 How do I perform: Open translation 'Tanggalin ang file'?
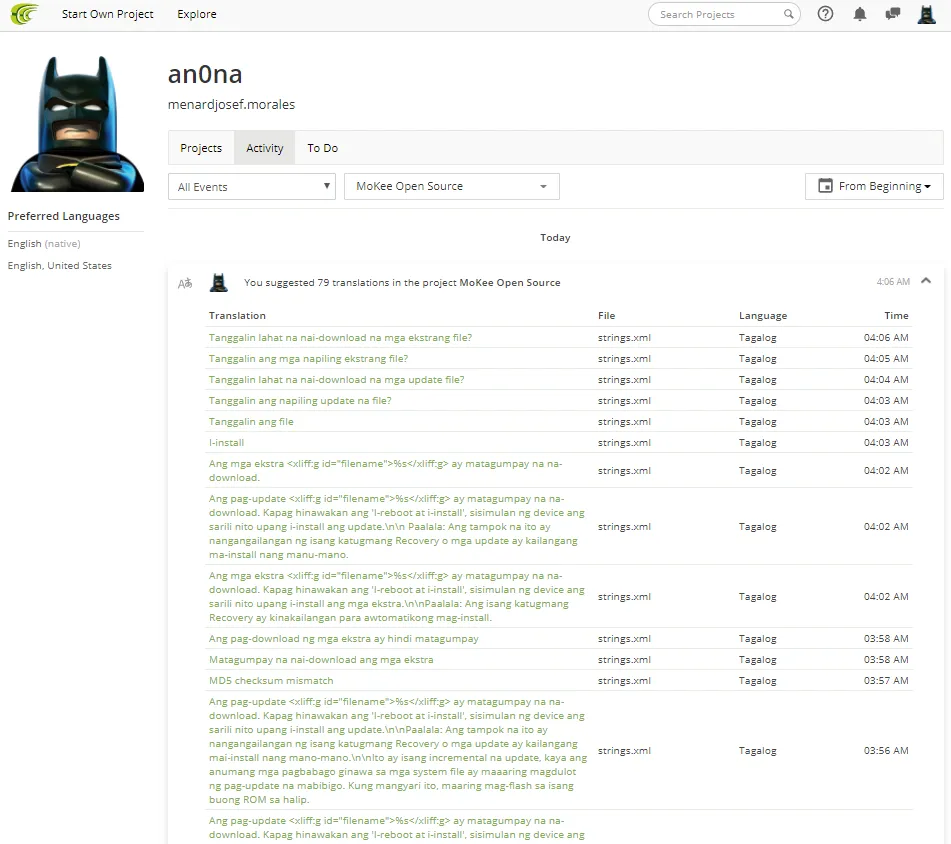251,422
